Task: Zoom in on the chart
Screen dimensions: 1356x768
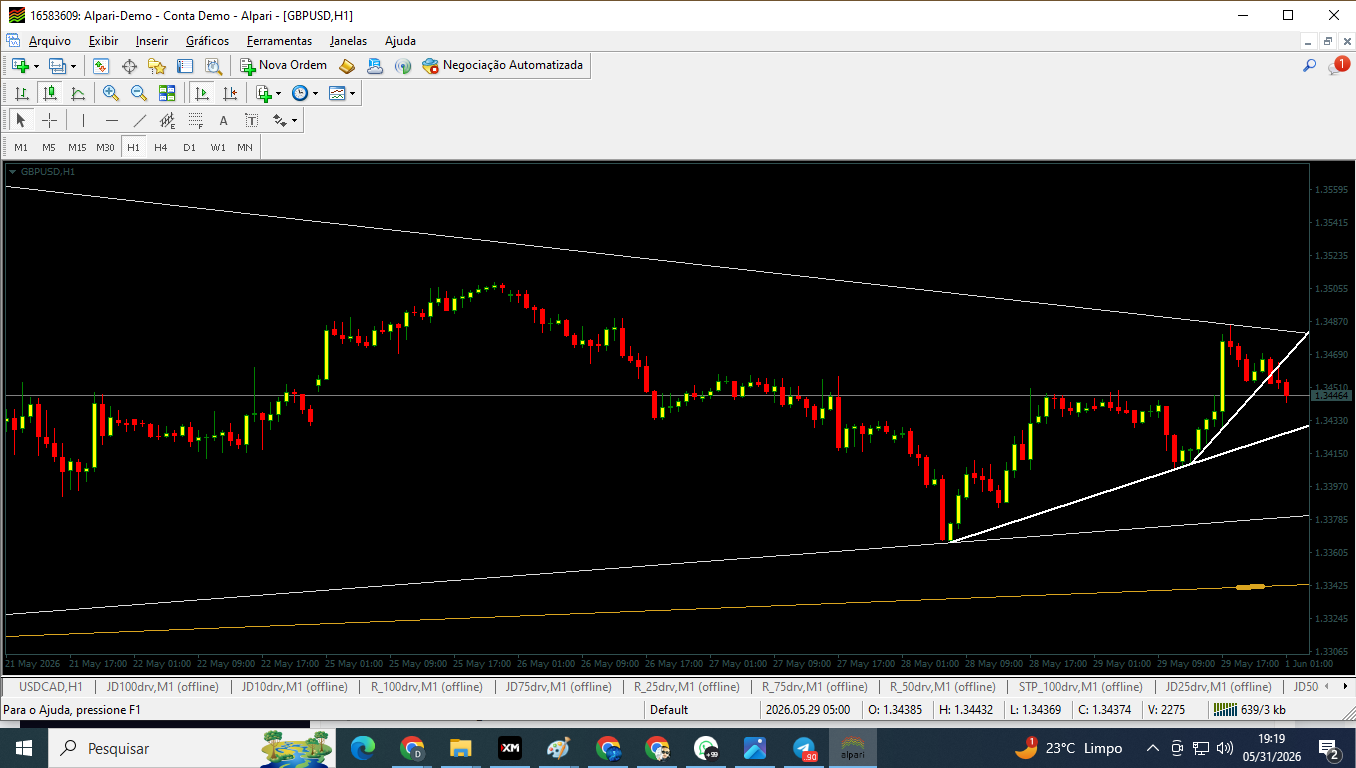Action: click(x=111, y=93)
